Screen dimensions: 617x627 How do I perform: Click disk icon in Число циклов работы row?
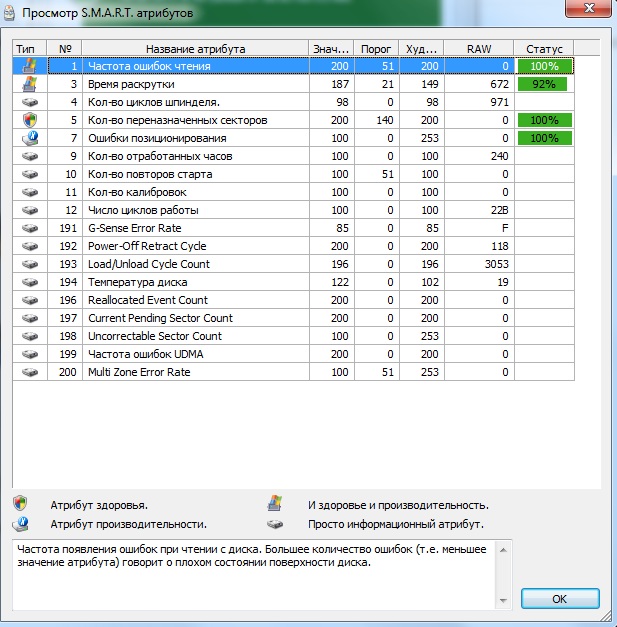(x=30, y=210)
